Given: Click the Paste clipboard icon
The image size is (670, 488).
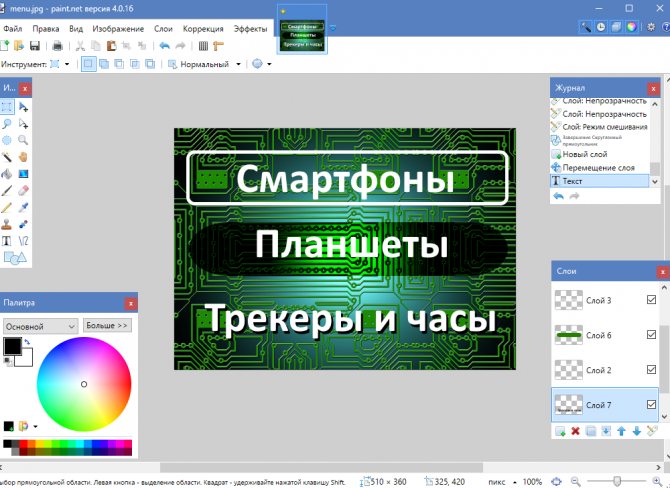Looking at the screenshot, I should [x=111, y=46].
